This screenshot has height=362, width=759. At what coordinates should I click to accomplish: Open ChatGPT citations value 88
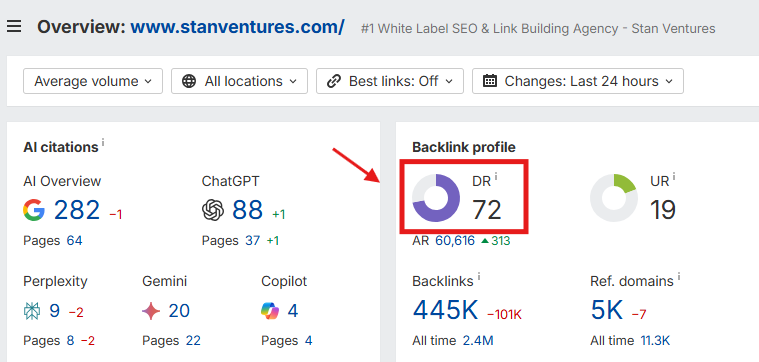pyautogui.click(x=247, y=210)
